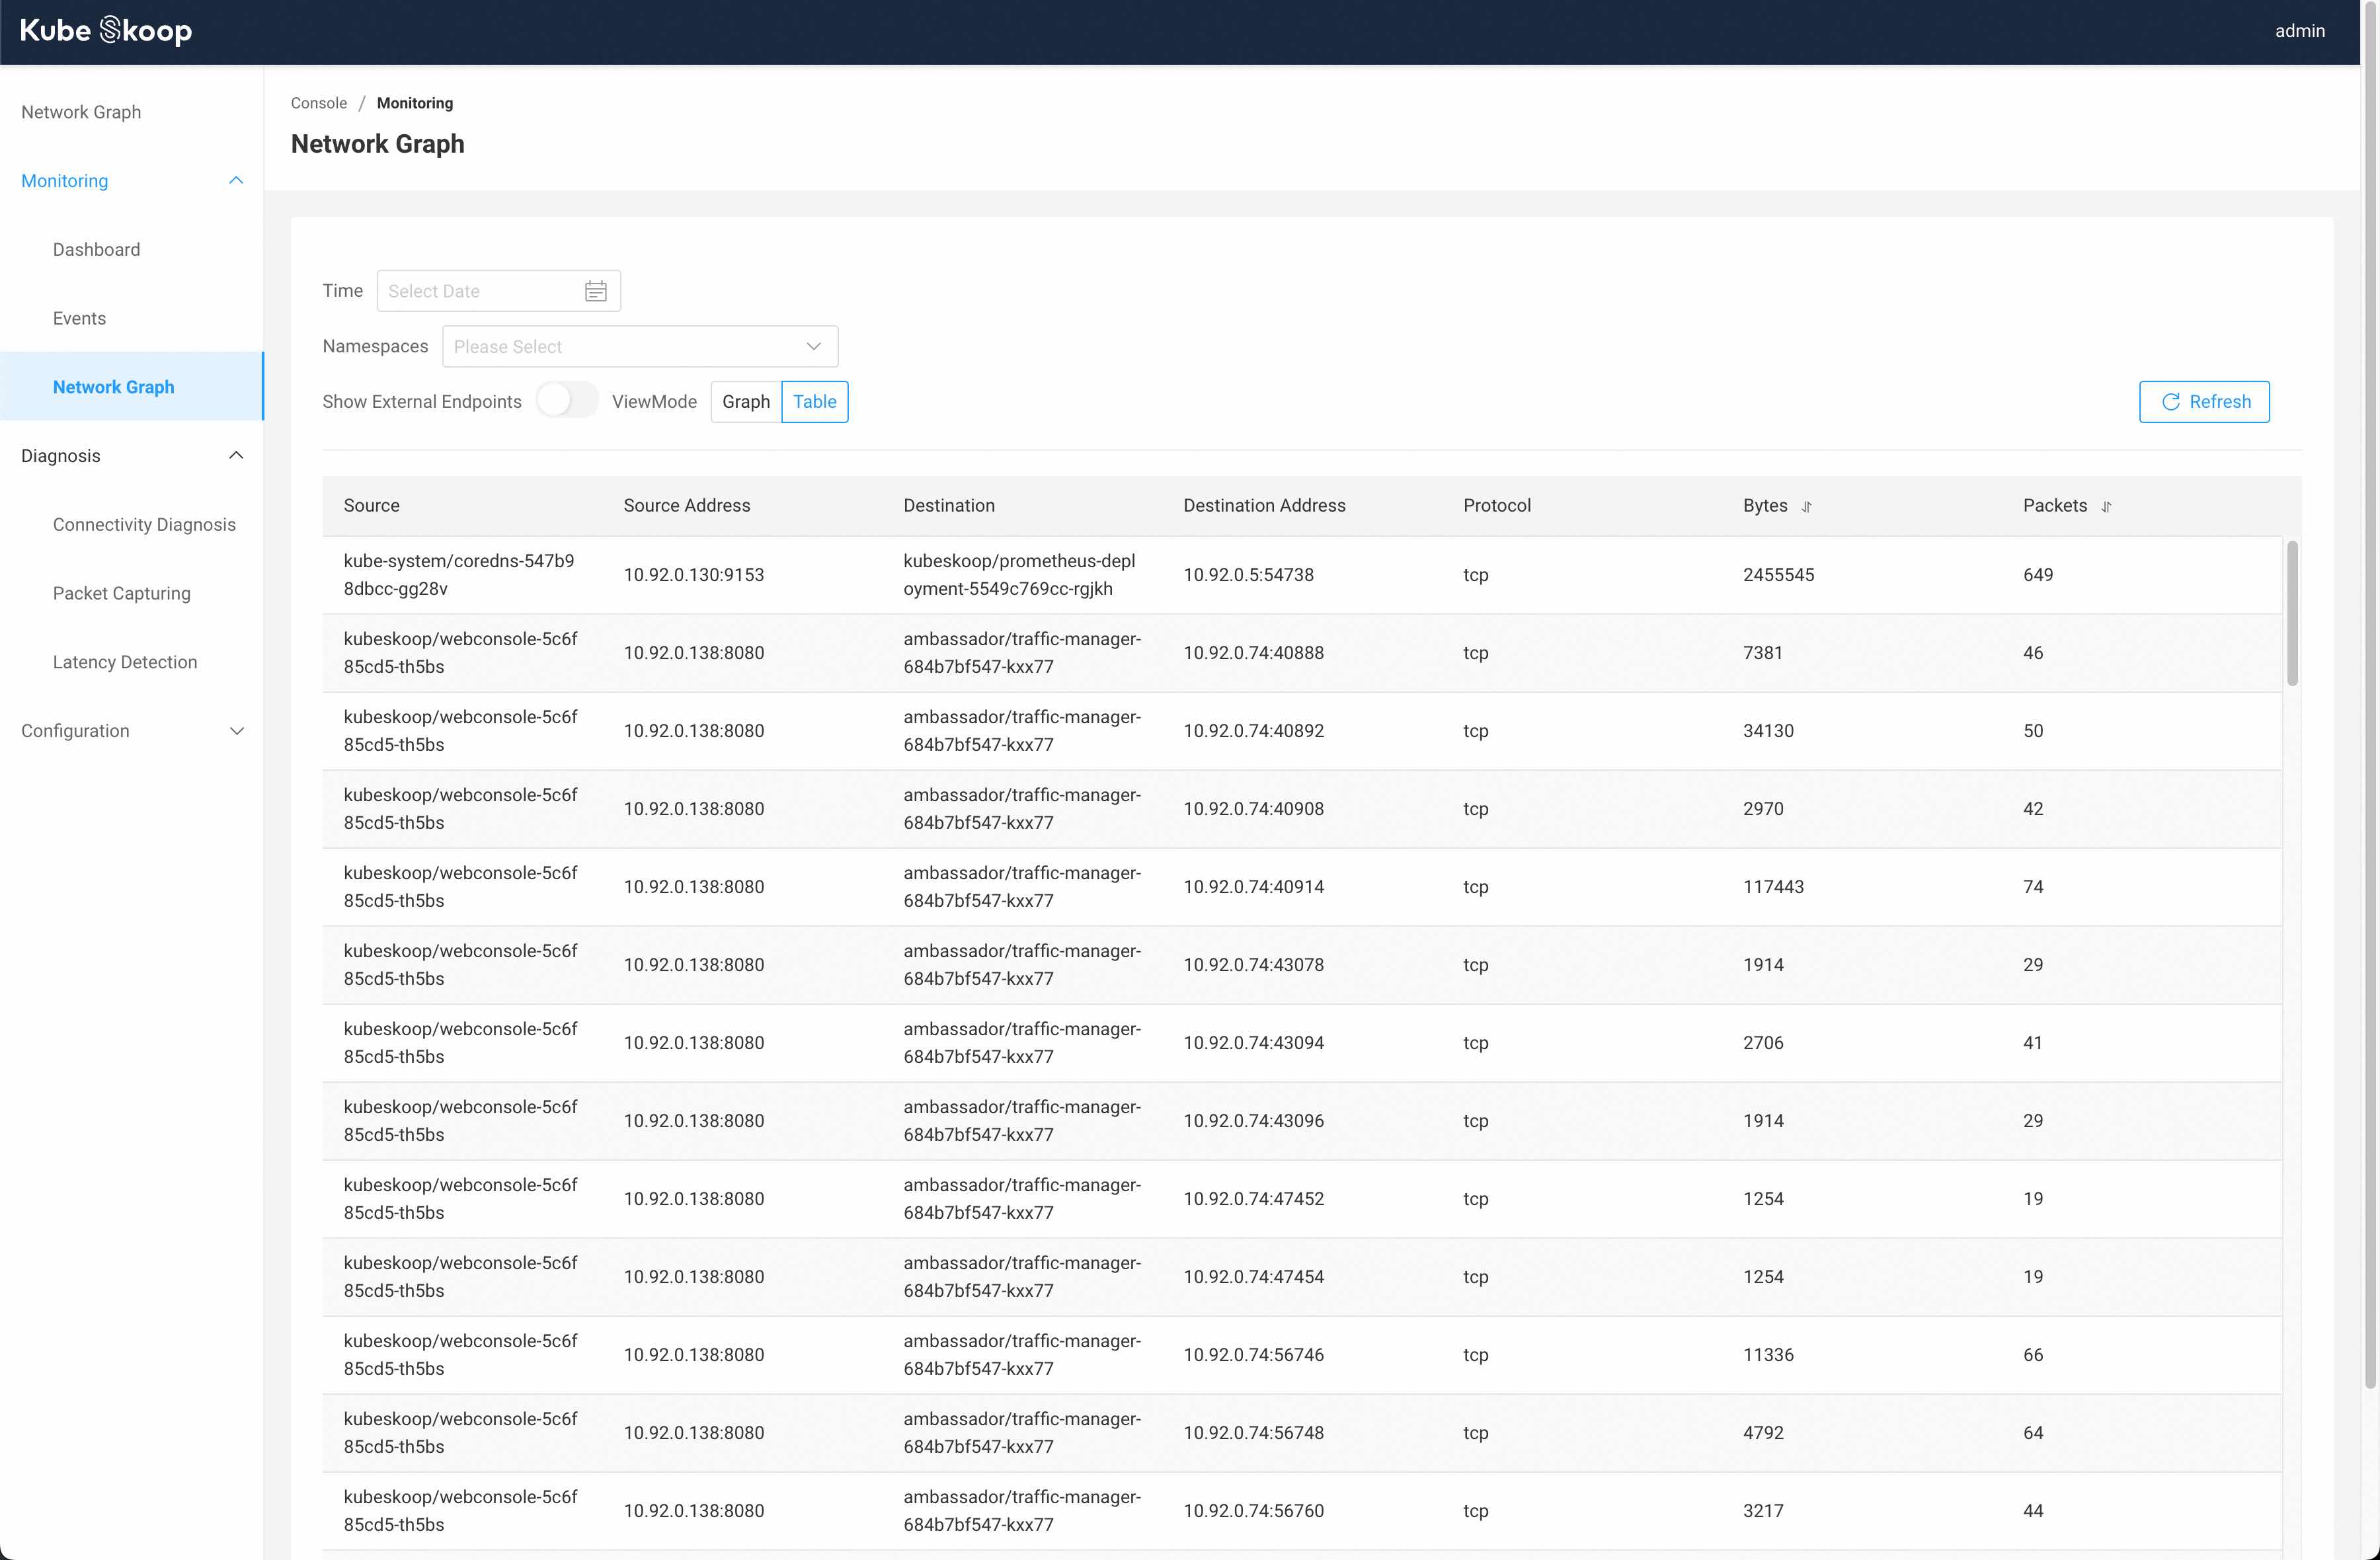The height and width of the screenshot is (1560, 2380).
Task: Open Dashboard in sidebar
Action: [96, 250]
